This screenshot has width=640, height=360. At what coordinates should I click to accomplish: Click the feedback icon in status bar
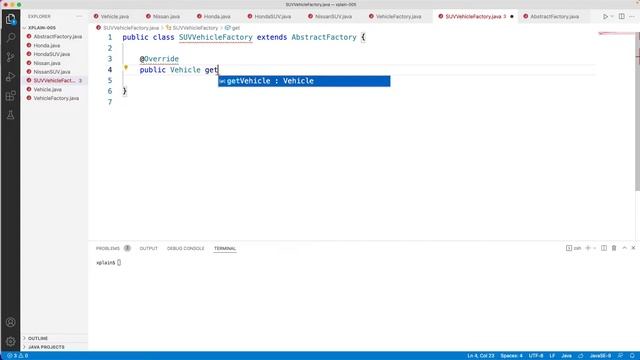coord(620,356)
